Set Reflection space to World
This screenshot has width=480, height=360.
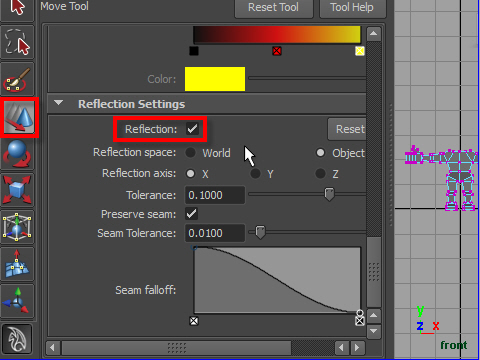191,153
